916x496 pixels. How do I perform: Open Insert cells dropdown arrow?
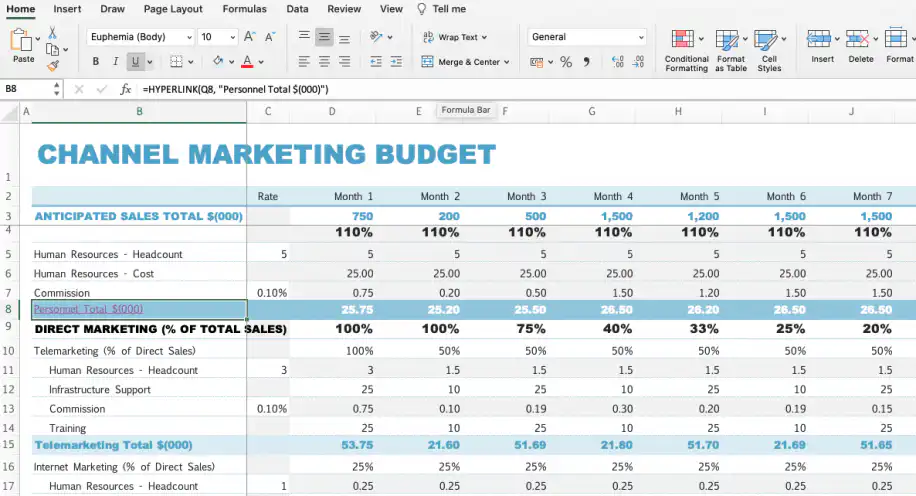(x=837, y=40)
